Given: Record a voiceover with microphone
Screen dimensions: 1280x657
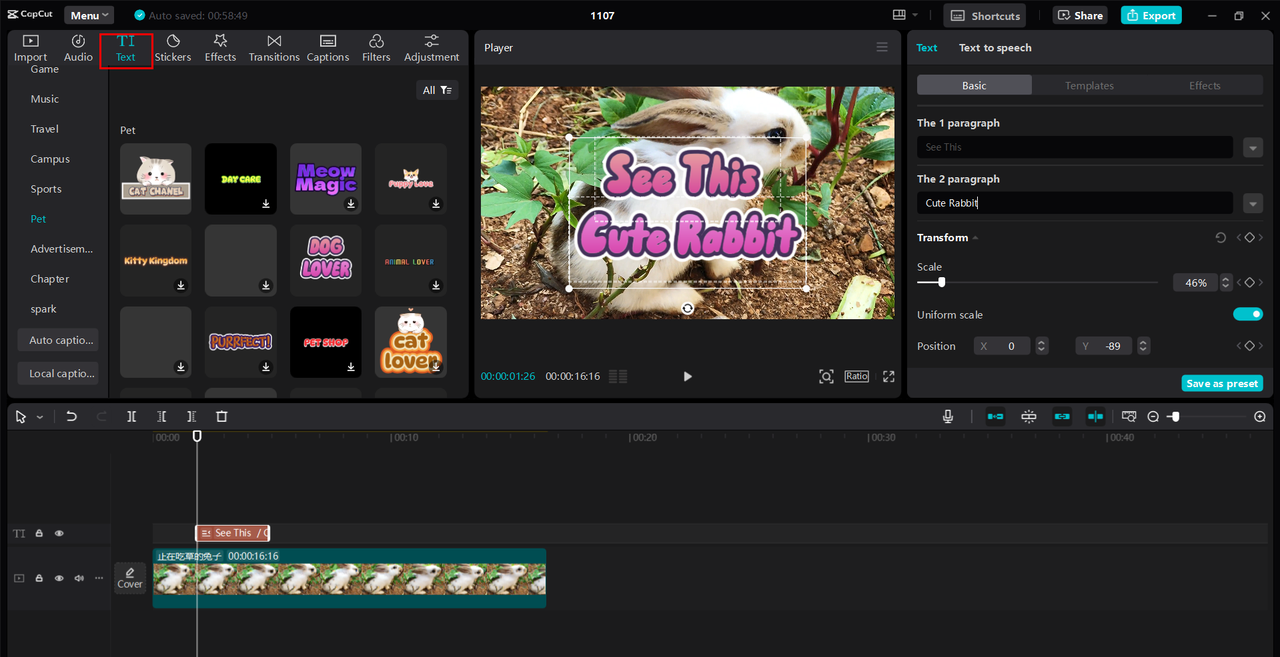Looking at the screenshot, I should coord(948,416).
